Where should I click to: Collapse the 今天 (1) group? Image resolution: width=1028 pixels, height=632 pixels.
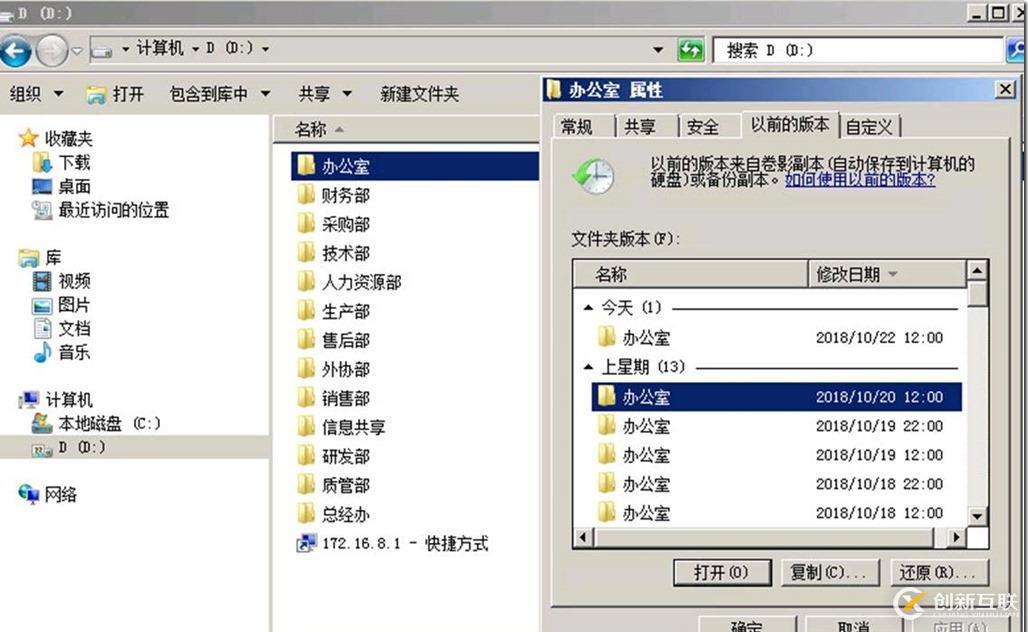pyautogui.click(x=587, y=308)
